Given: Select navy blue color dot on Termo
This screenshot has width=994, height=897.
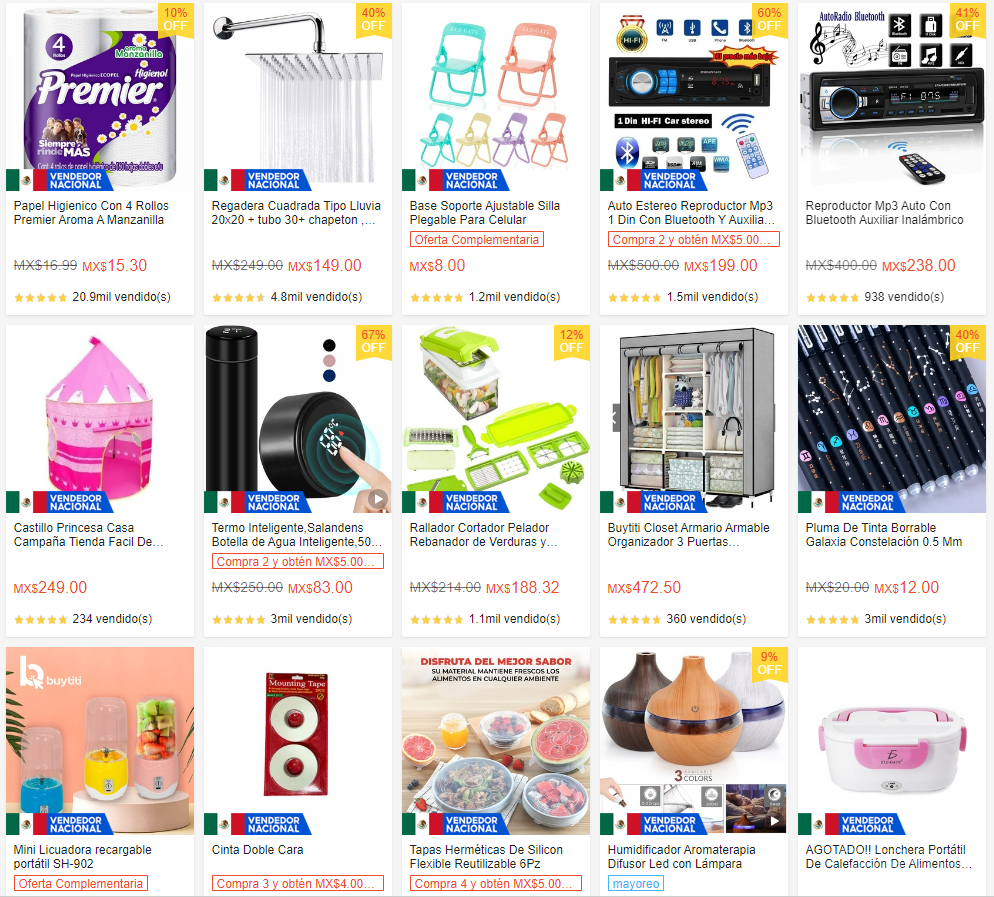Looking at the screenshot, I should coord(329,376).
